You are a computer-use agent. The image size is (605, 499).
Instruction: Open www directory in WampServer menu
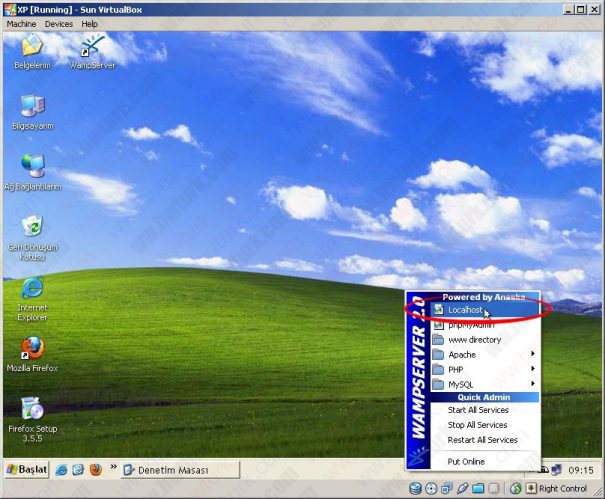click(x=485, y=340)
